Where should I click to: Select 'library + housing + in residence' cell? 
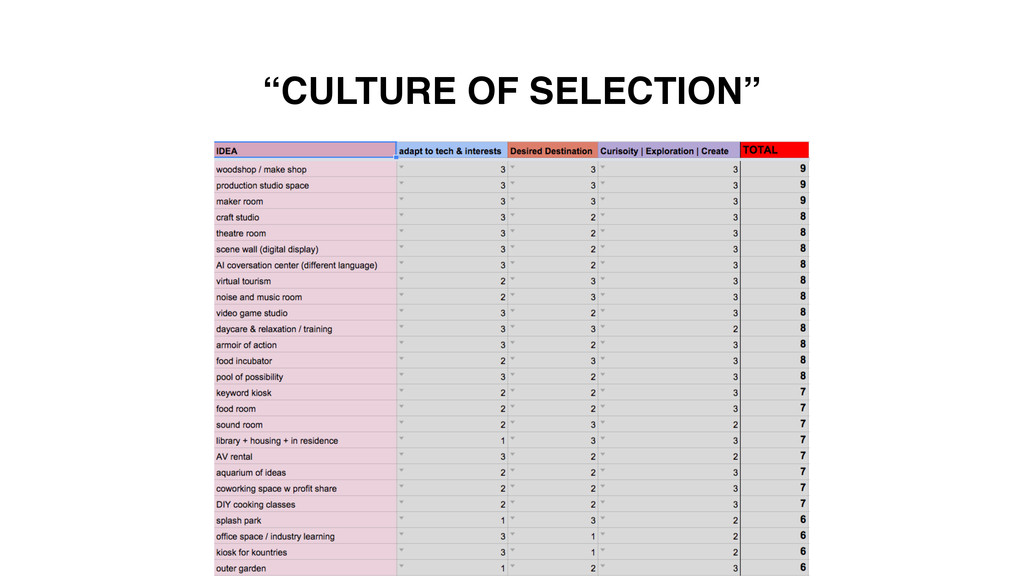coord(305,440)
